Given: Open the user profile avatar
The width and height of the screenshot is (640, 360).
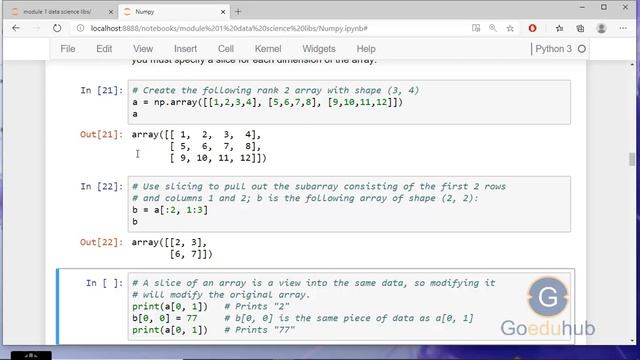Looking at the screenshot, I should [x=601, y=28].
